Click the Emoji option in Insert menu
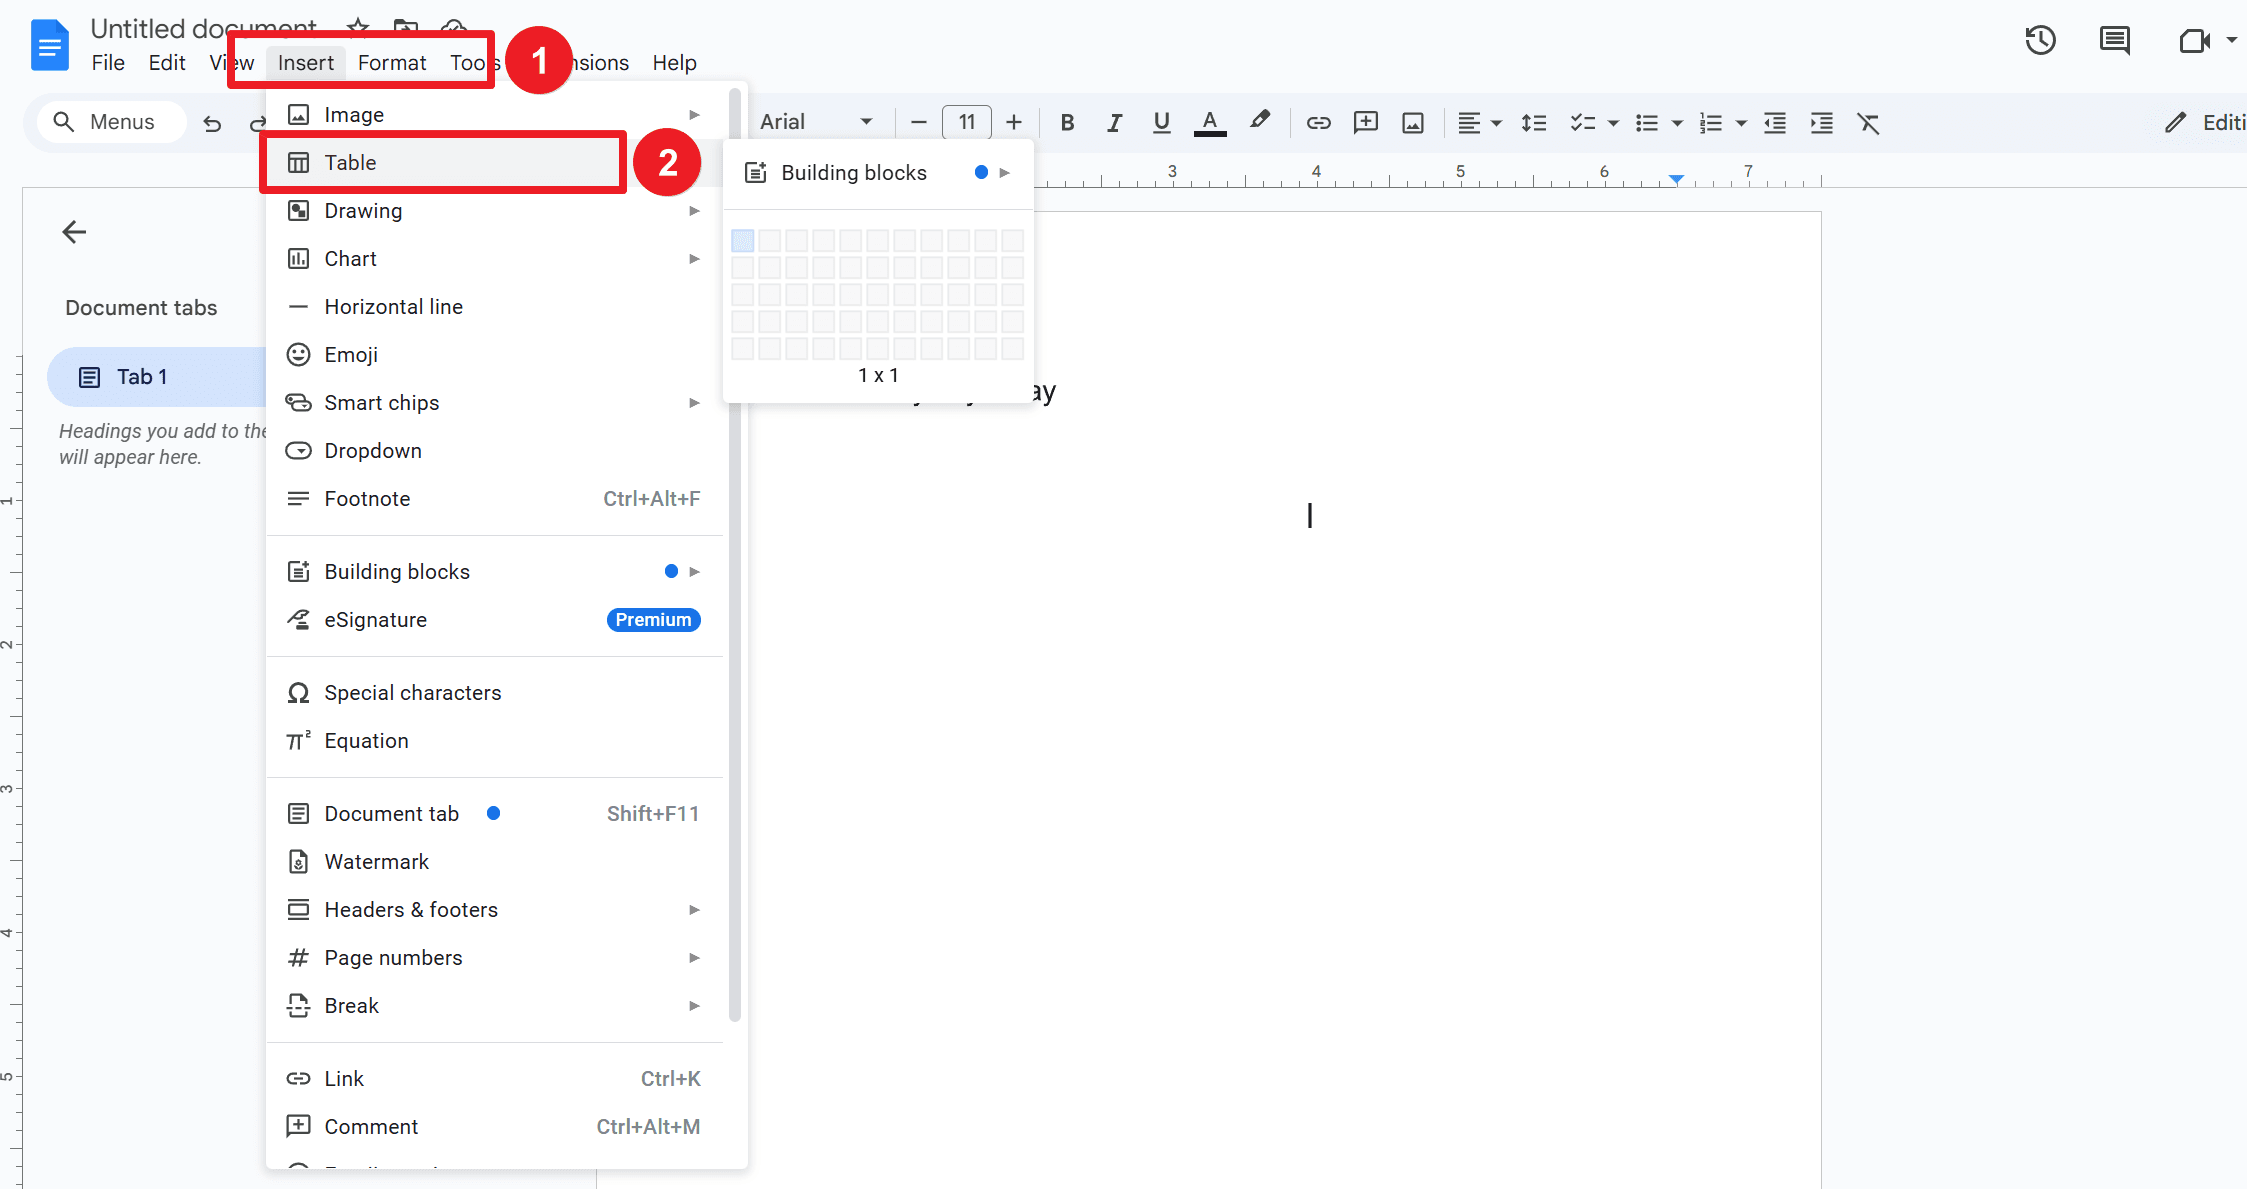Image resolution: width=2247 pixels, height=1189 pixels. coord(351,354)
